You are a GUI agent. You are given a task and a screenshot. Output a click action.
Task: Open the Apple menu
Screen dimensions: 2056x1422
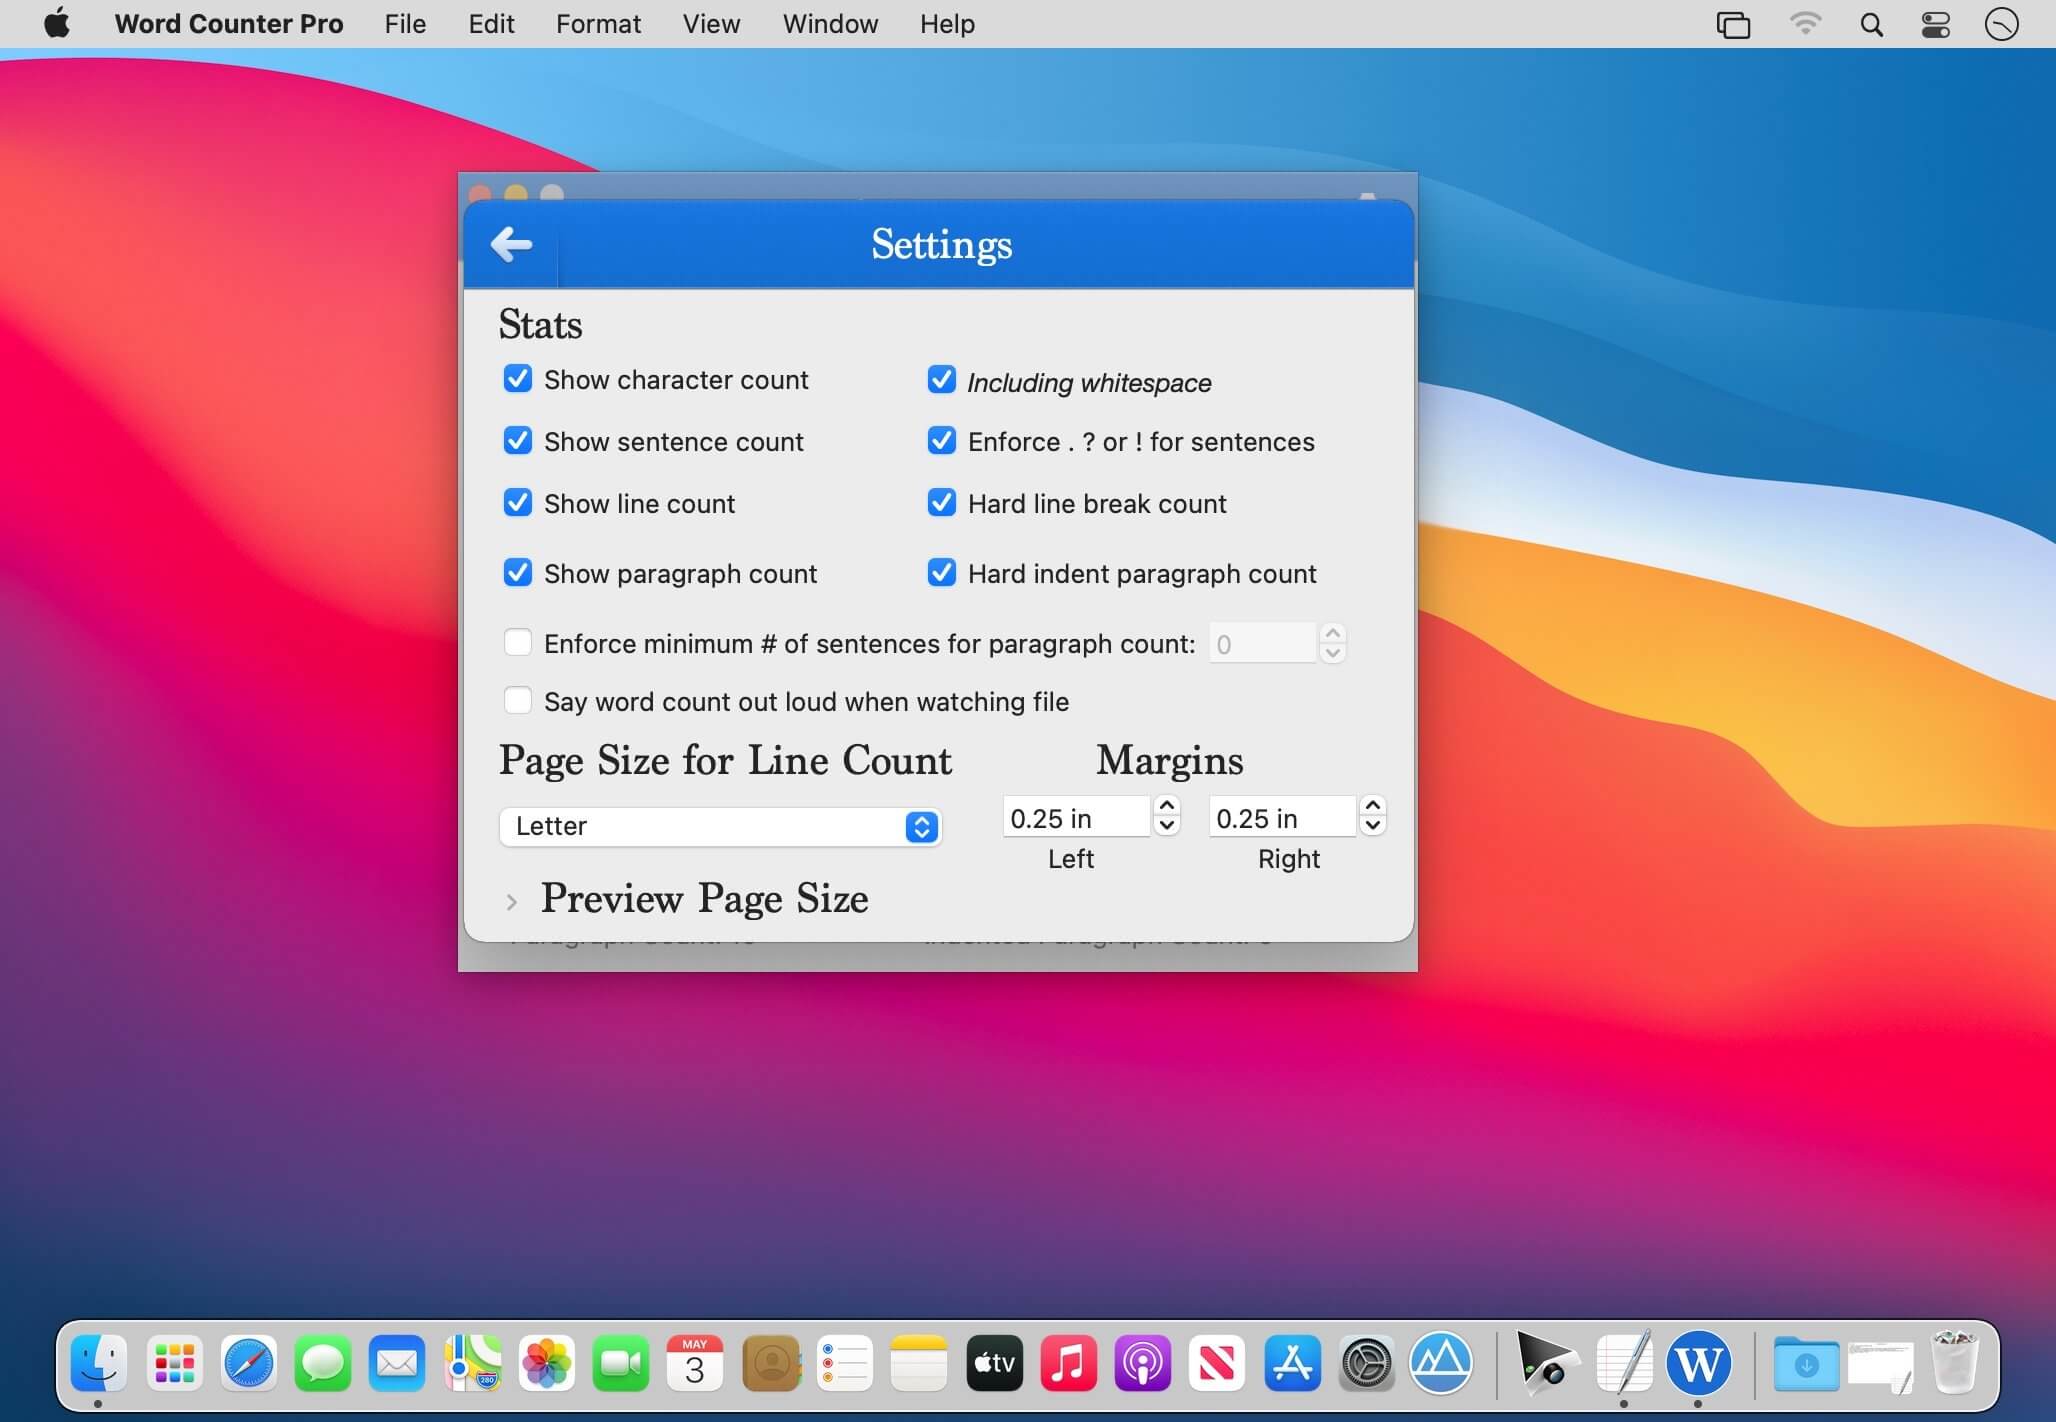point(57,23)
